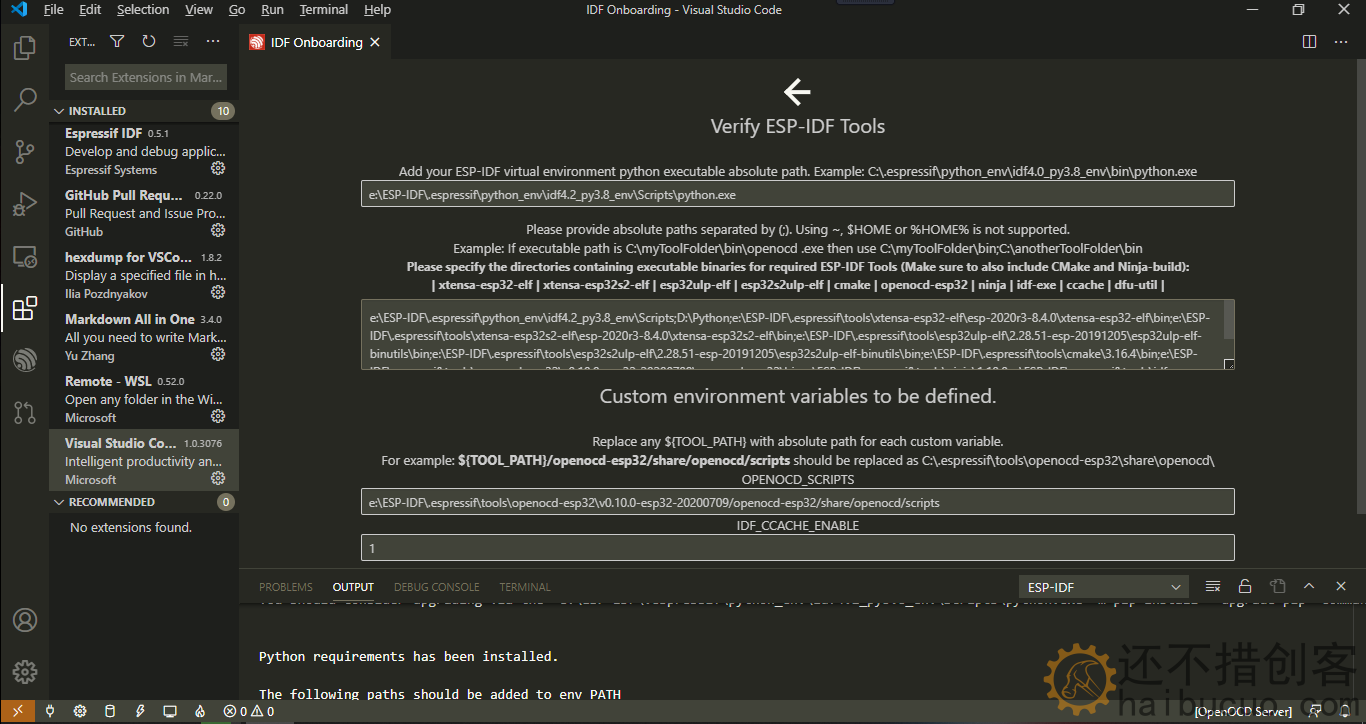Close the bottom panel
This screenshot has width=1366, height=724.
(x=1341, y=587)
